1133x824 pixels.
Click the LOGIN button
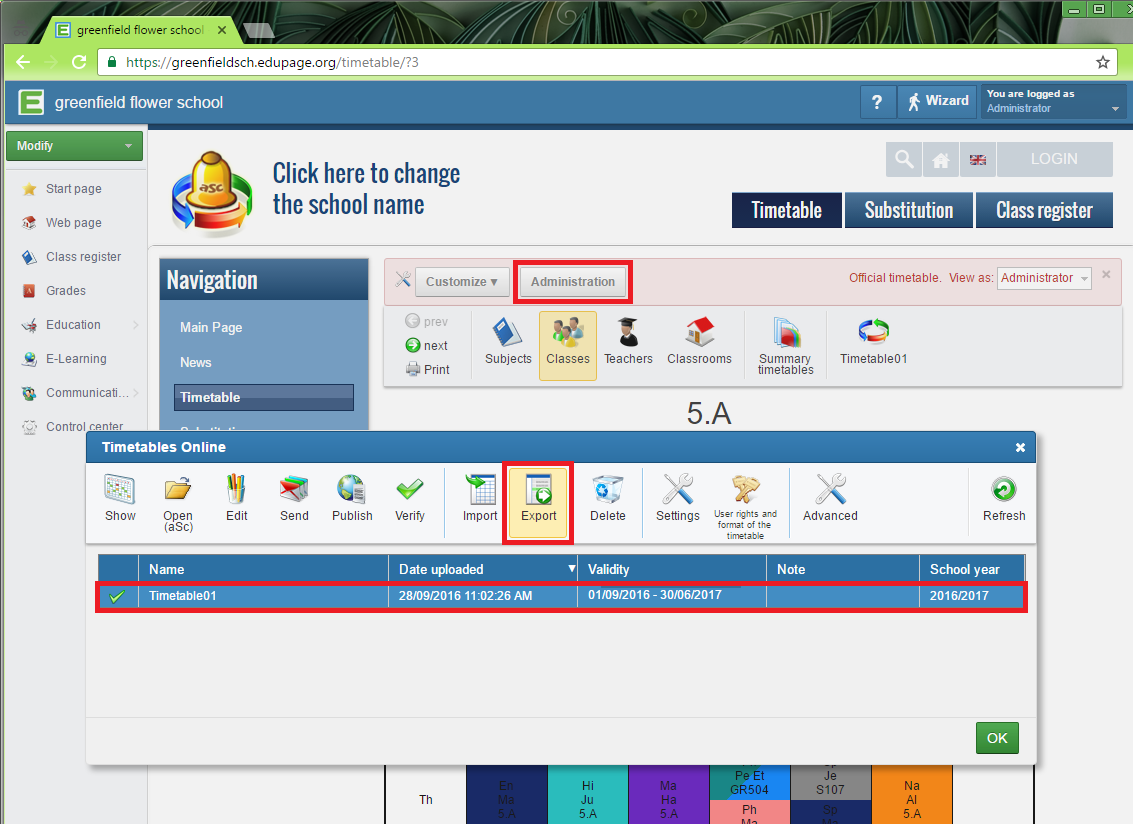point(1054,159)
